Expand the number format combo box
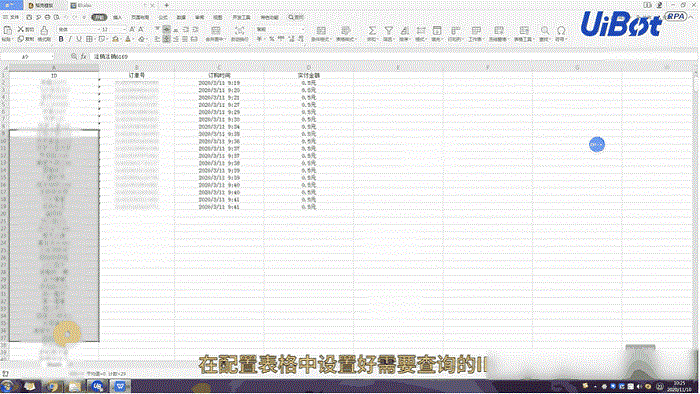700x394 pixels. pyautogui.click(x=280, y=29)
